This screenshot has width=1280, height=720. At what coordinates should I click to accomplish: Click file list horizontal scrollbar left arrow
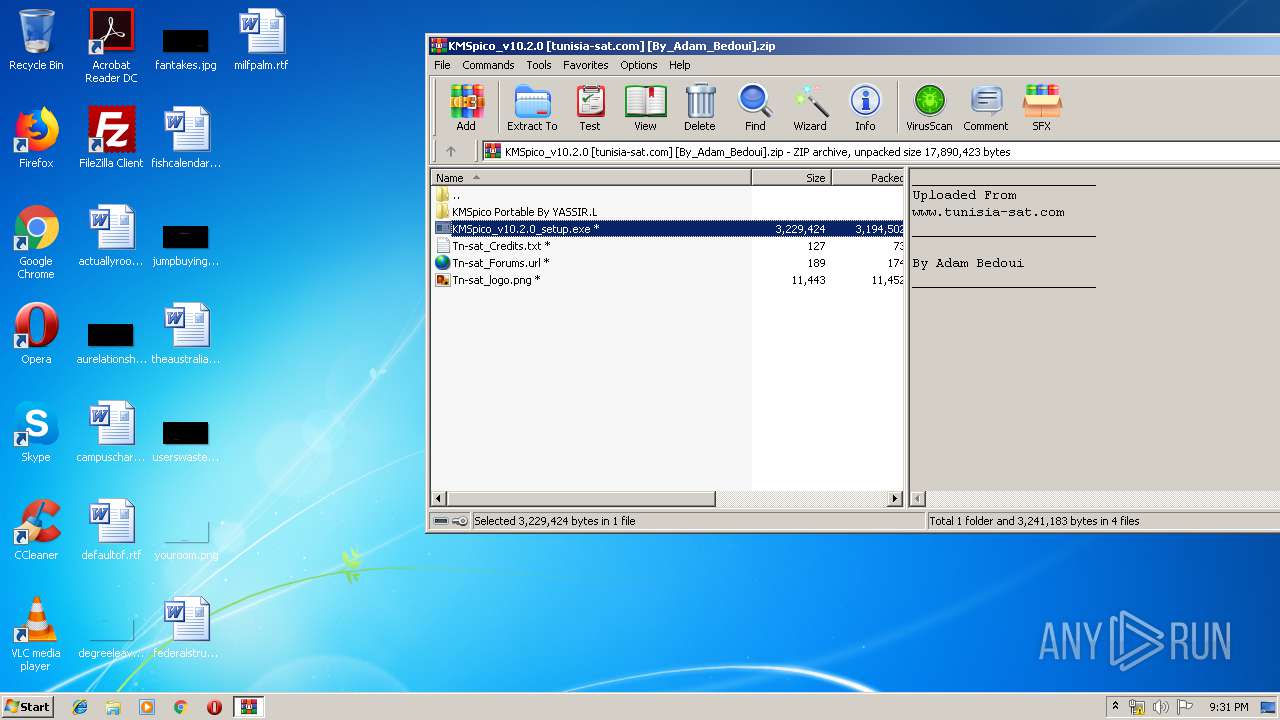click(439, 498)
